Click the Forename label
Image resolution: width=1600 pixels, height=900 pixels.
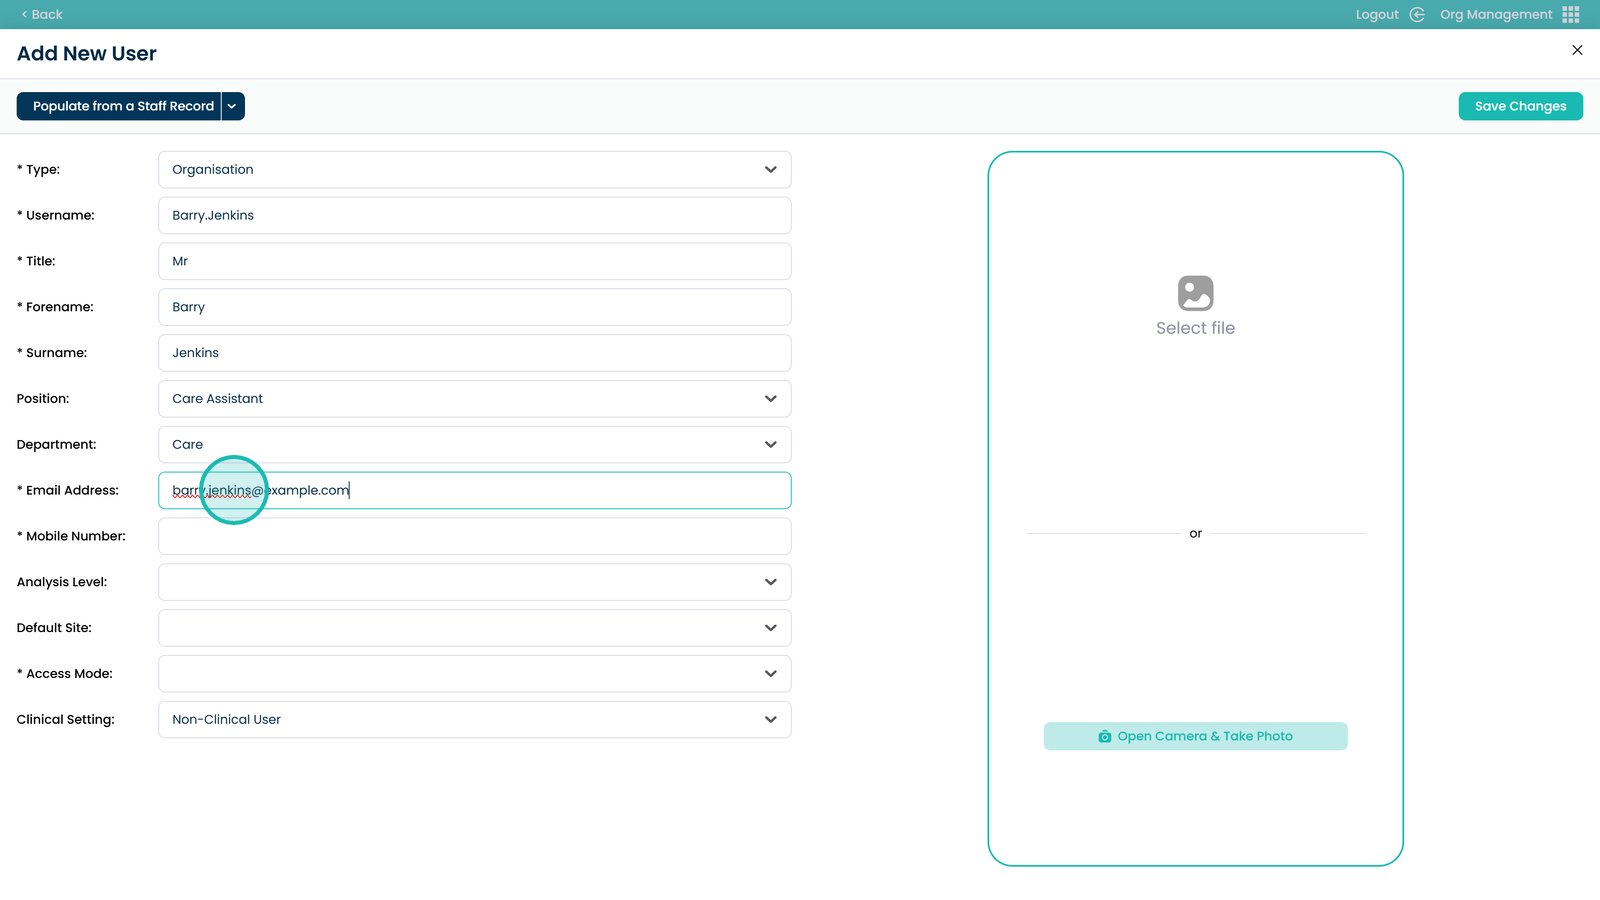click(55, 307)
